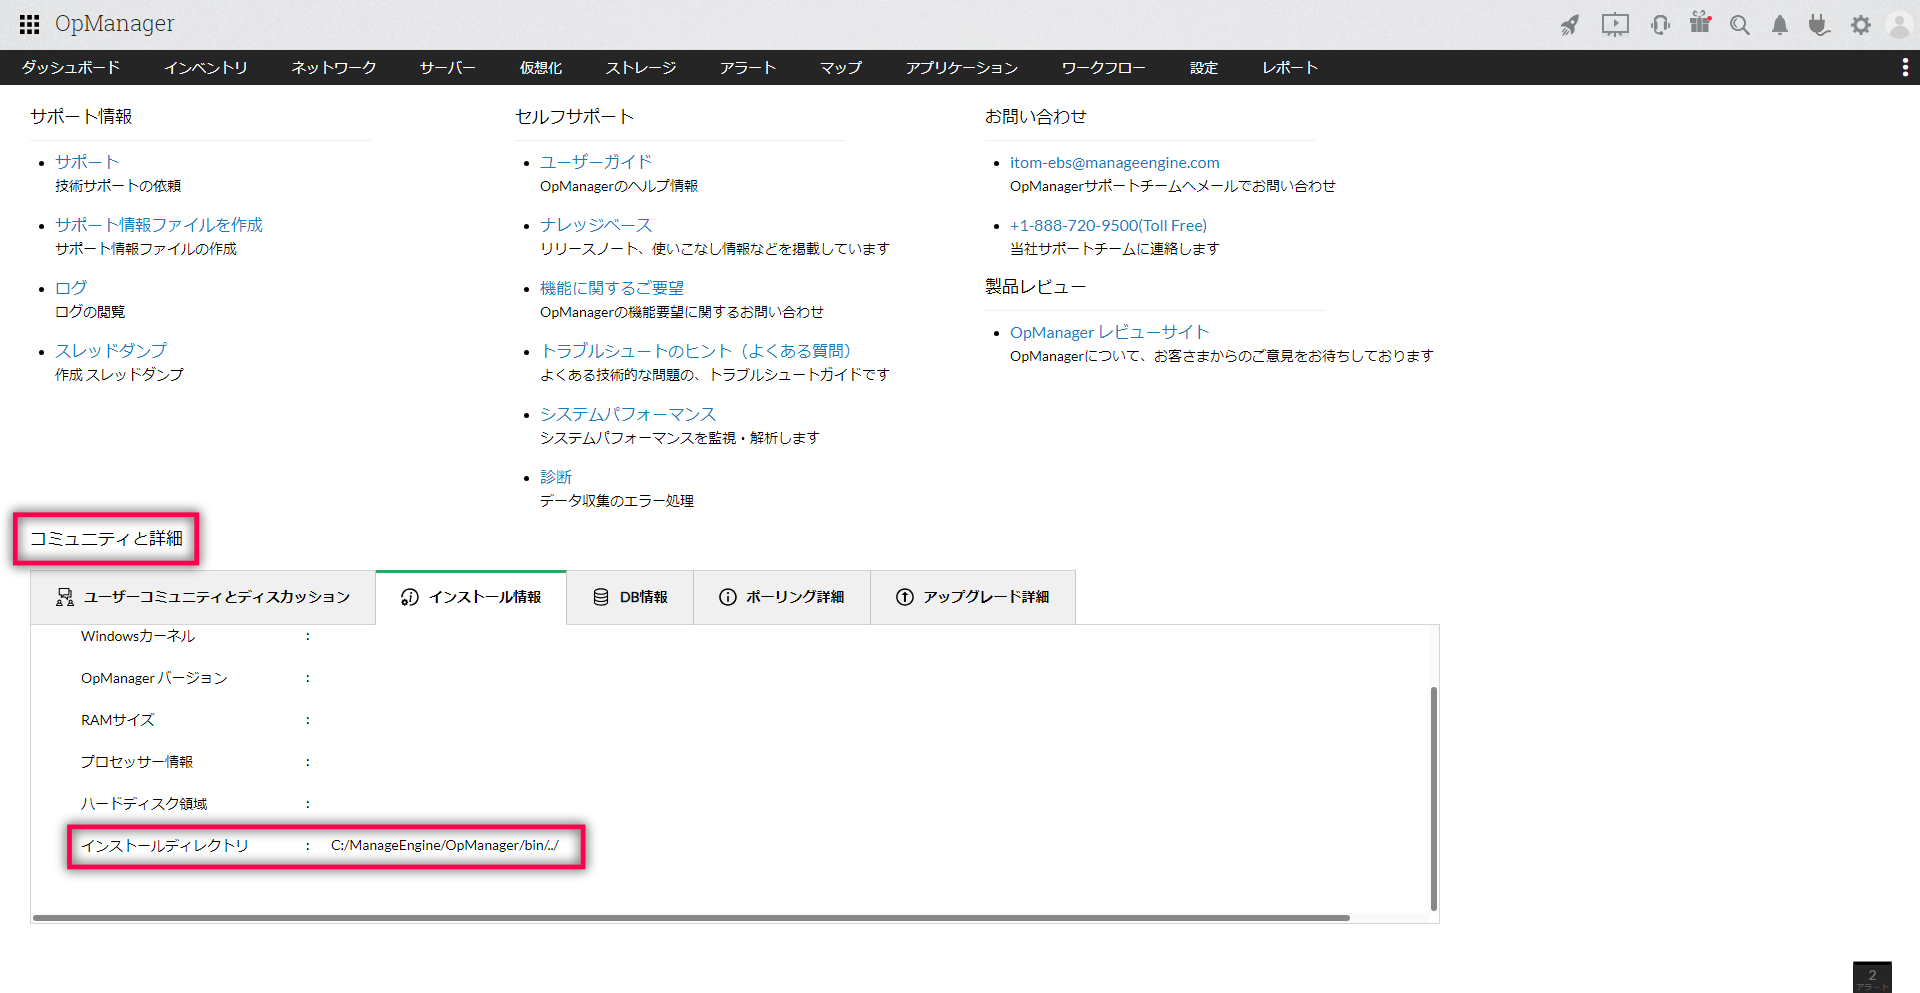Open the ユーザーガイド link
The width and height of the screenshot is (1920, 993).
(x=596, y=162)
